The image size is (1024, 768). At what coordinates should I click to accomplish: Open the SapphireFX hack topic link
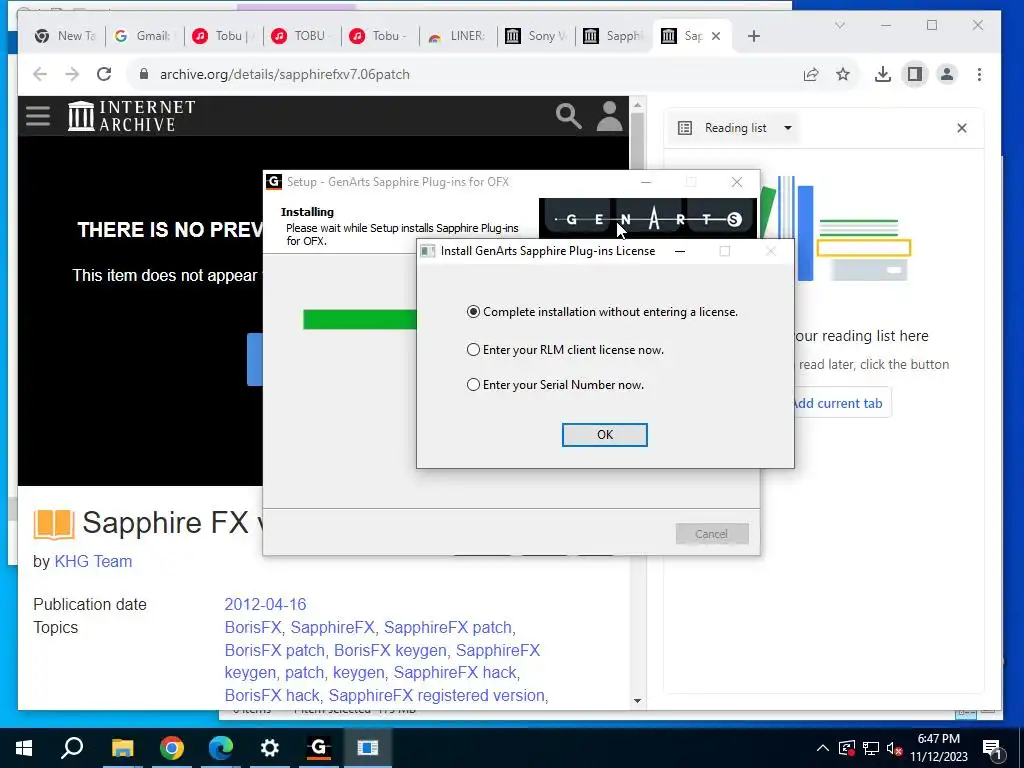455,673
